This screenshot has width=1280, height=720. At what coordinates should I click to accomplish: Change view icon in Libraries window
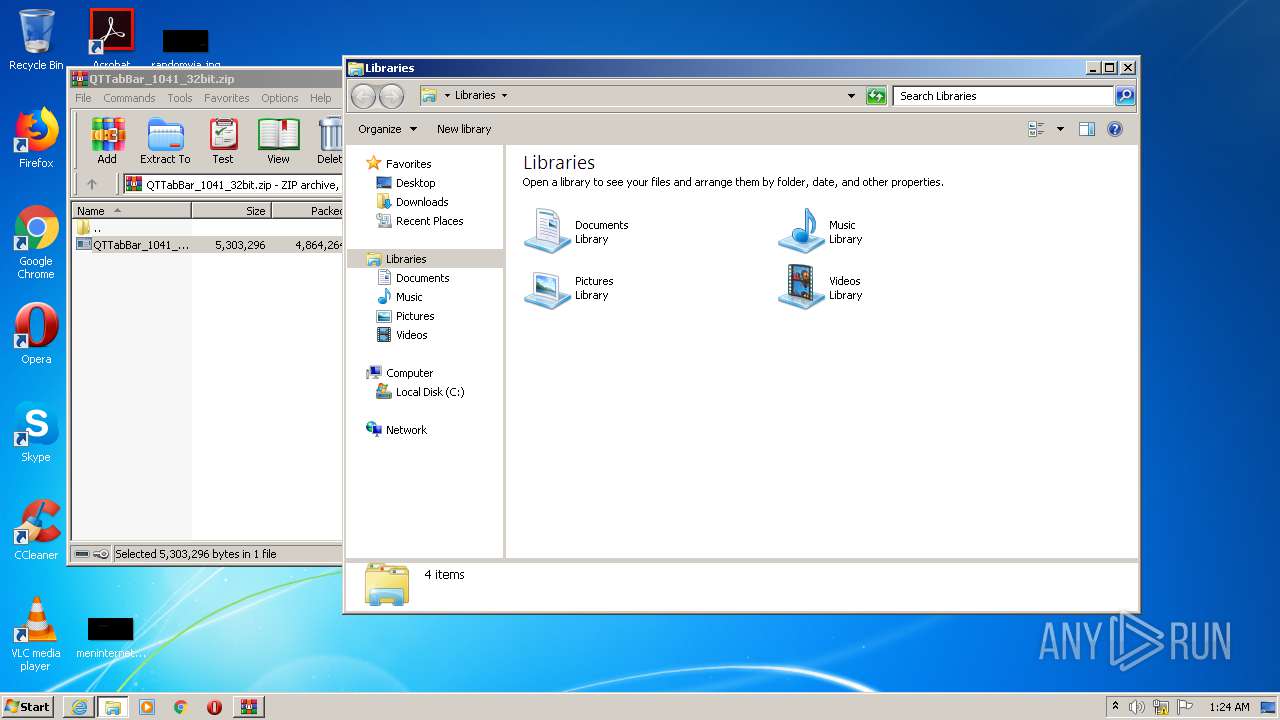1036,129
